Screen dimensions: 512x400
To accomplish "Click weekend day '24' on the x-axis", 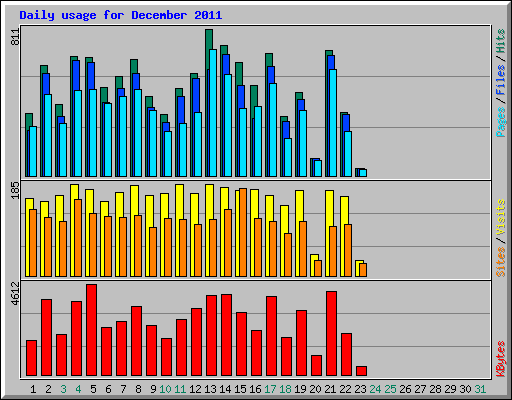I will (x=375, y=389).
